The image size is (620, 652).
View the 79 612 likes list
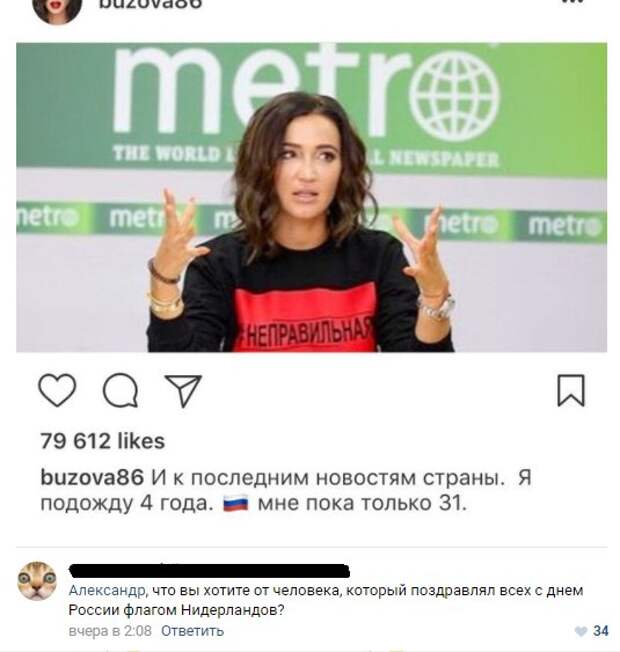103,441
